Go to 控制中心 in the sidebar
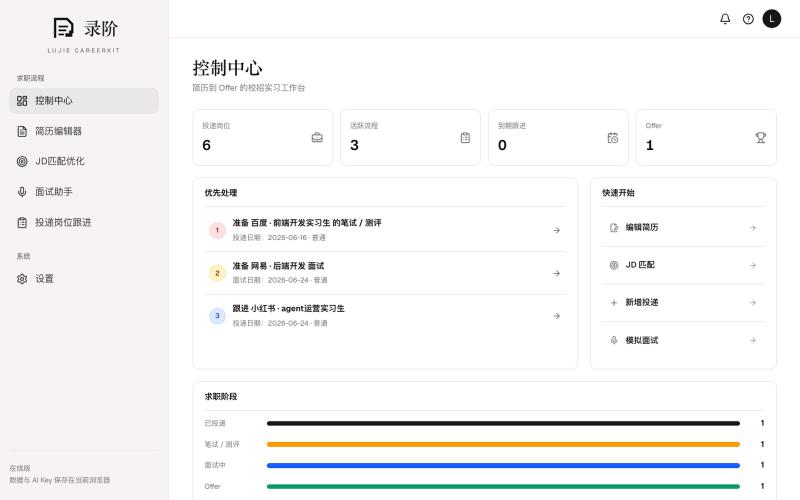This screenshot has width=800, height=500. pyautogui.click(x=84, y=101)
